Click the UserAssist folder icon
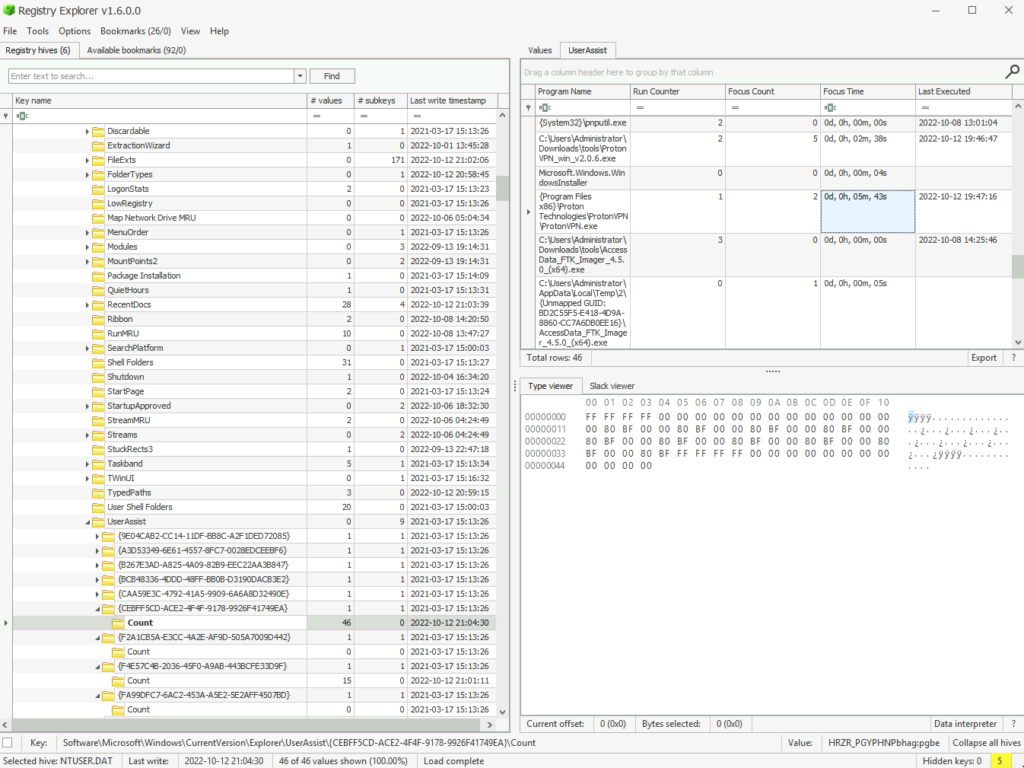Viewport: 1024px width, 768px height. (98, 522)
